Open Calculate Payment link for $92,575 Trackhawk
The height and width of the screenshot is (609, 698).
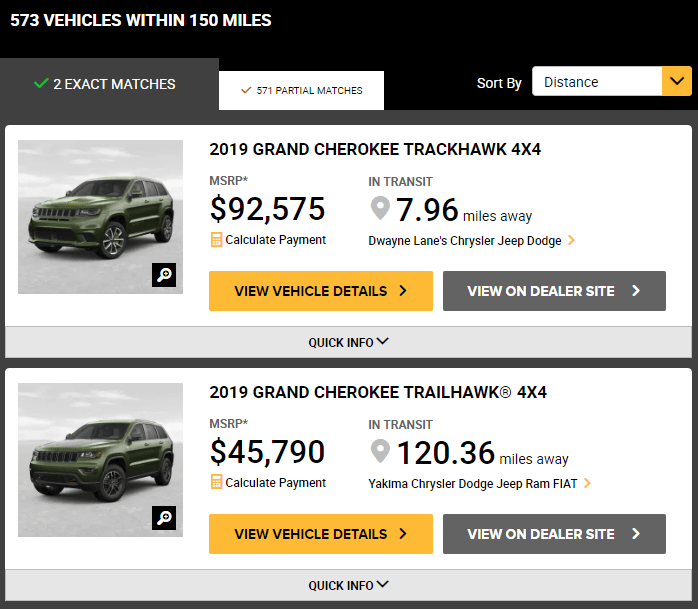click(275, 240)
